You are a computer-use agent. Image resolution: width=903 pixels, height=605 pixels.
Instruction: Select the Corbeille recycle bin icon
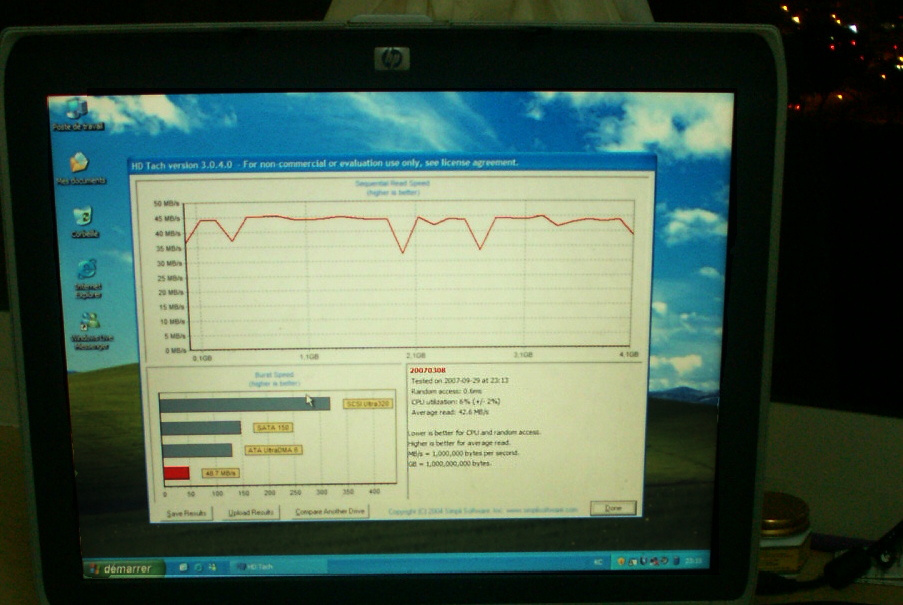tap(85, 222)
